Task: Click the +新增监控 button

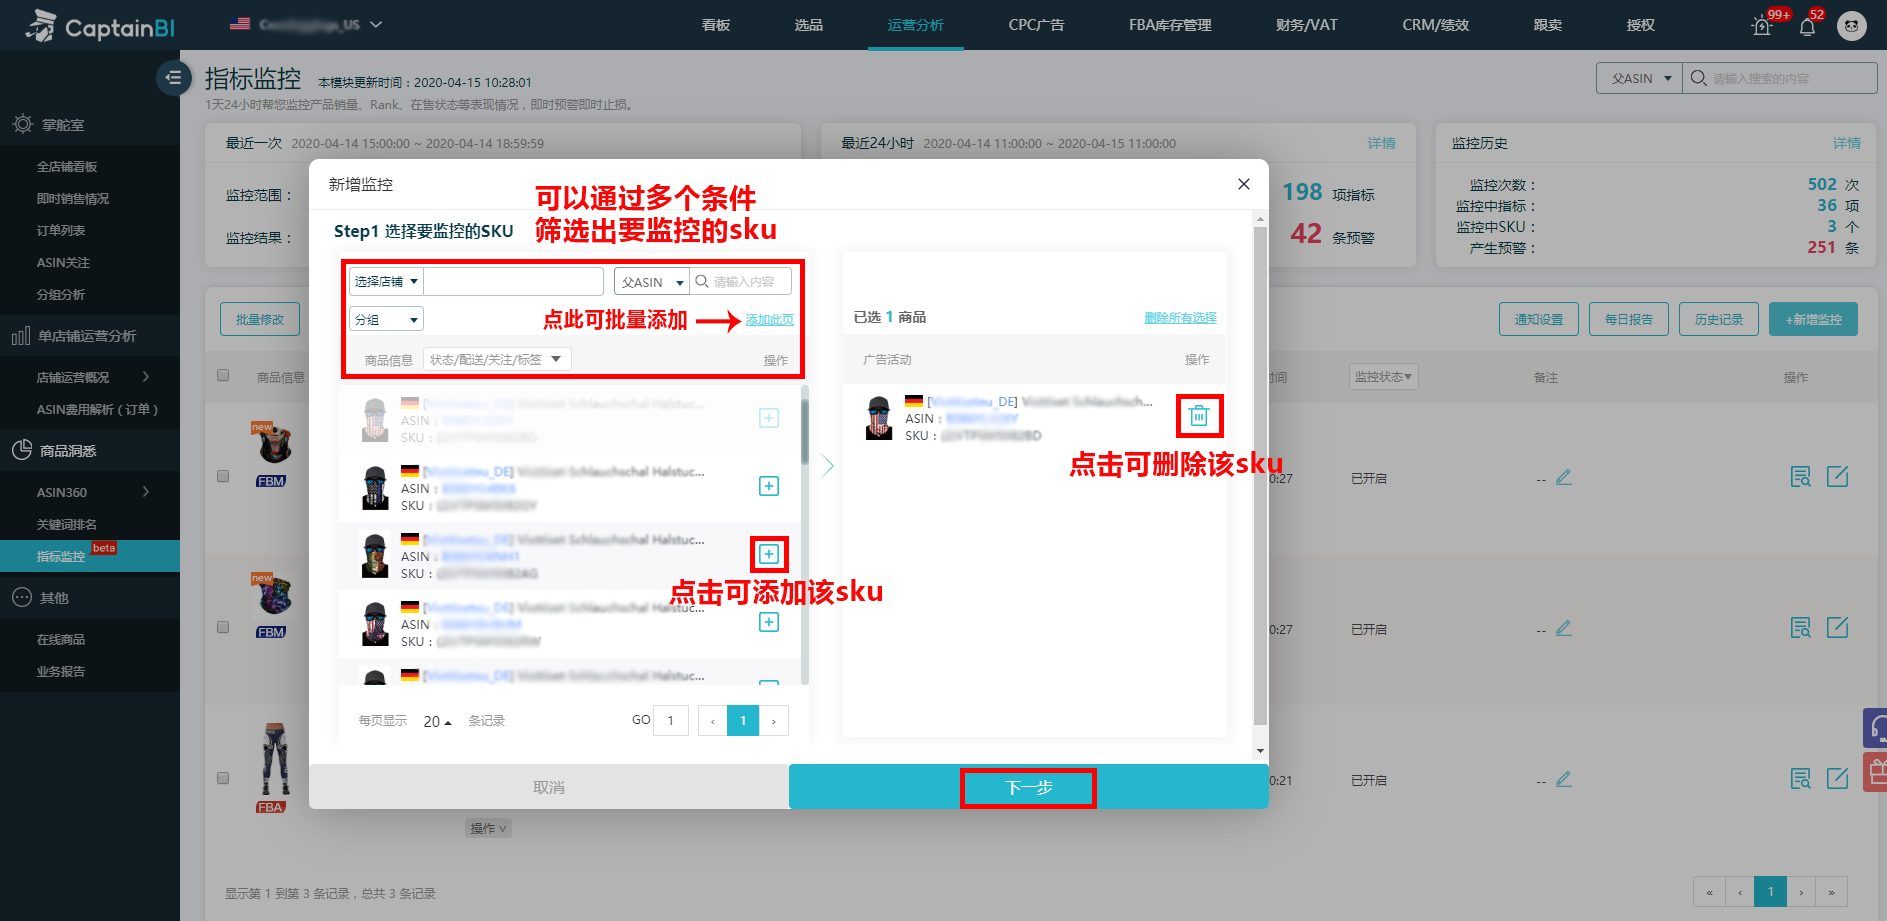Action: [x=1813, y=319]
